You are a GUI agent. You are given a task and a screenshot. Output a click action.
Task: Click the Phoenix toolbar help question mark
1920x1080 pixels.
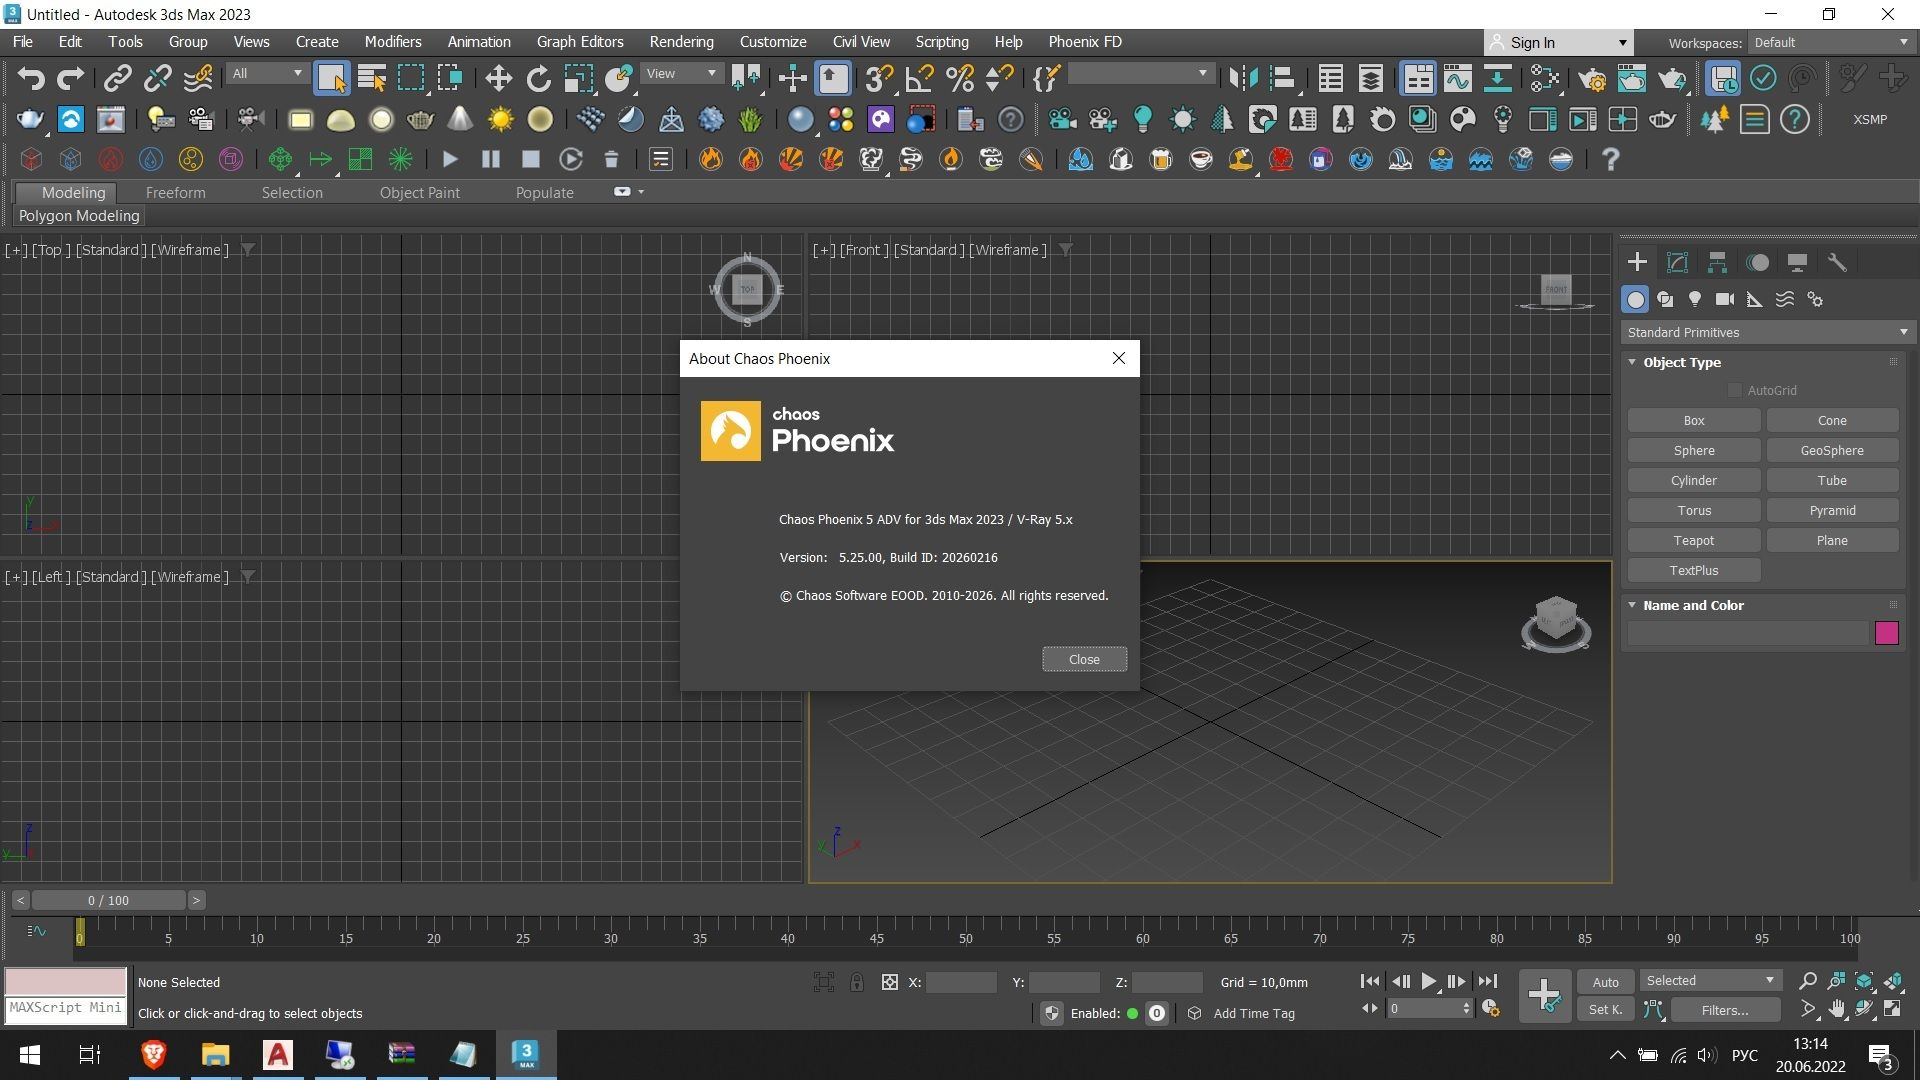[x=1610, y=159]
